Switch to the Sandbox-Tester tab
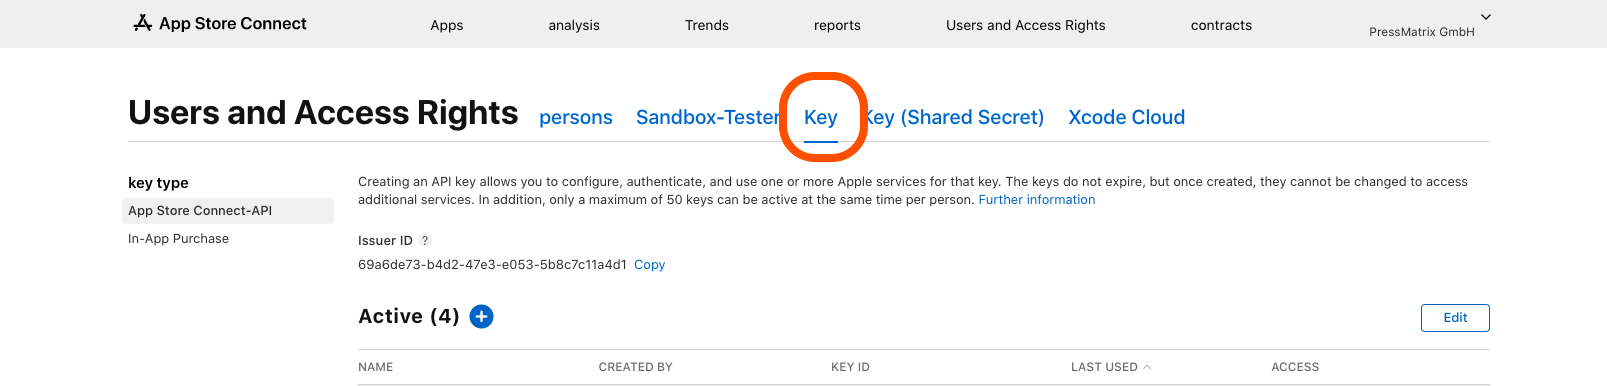This screenshot has width=1607, height=386. click(x=708, y=117)
